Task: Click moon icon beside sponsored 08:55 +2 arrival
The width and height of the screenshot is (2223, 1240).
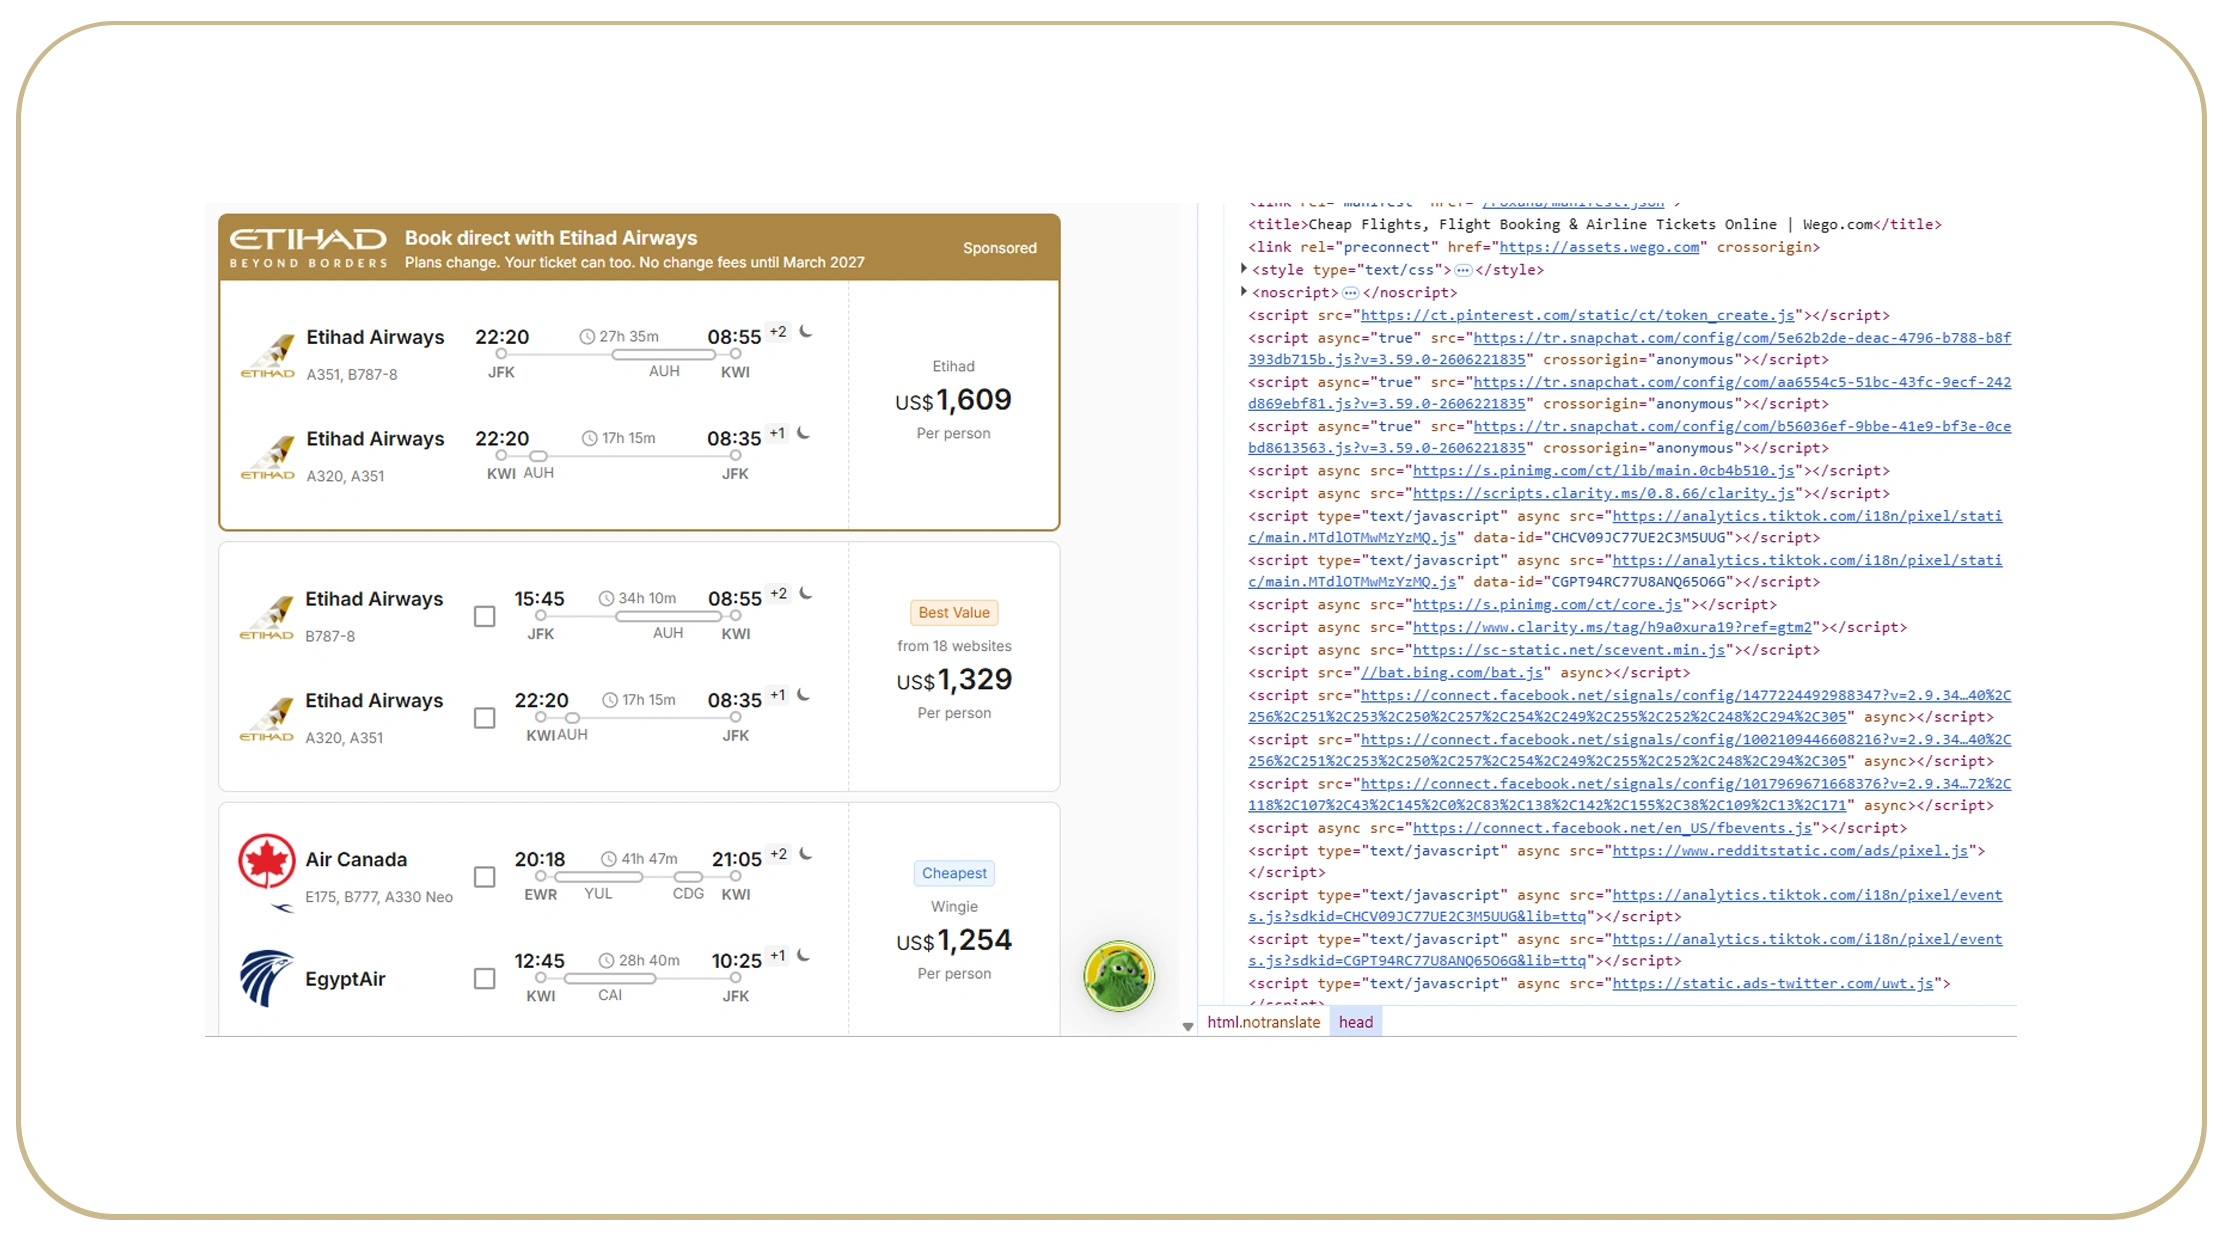Action: [x=806, y=332]
